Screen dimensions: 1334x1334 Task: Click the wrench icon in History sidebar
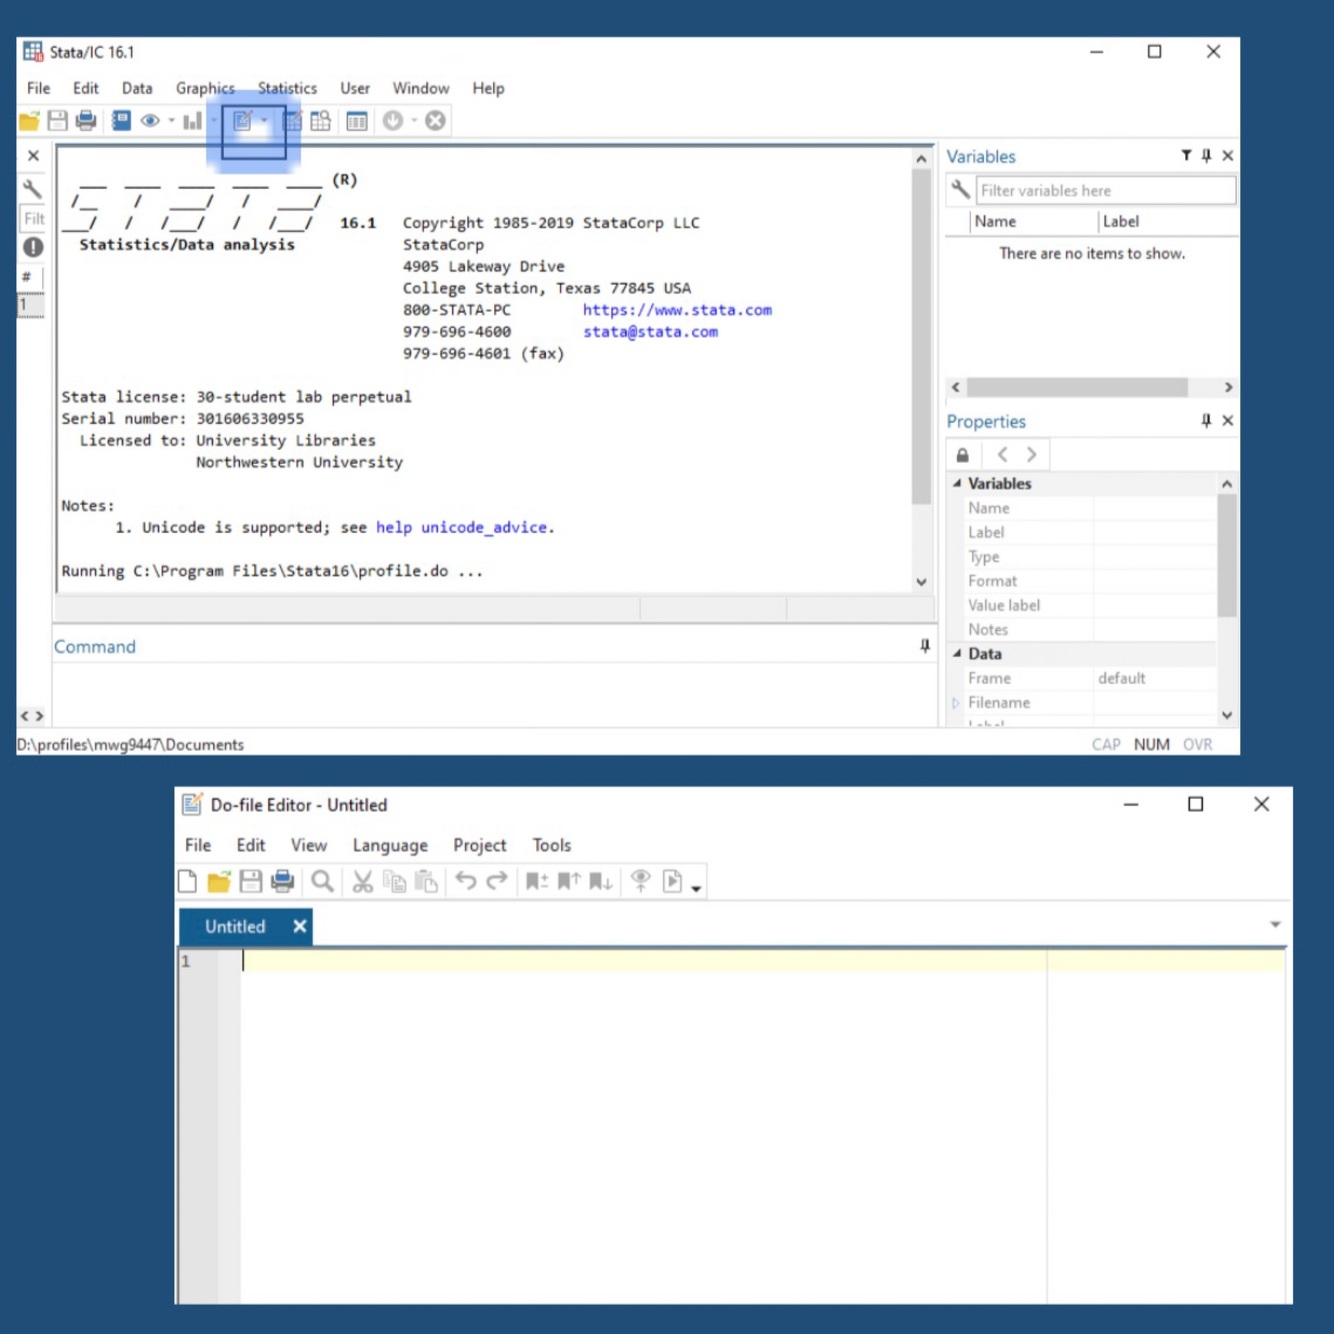tap(32, 189)
